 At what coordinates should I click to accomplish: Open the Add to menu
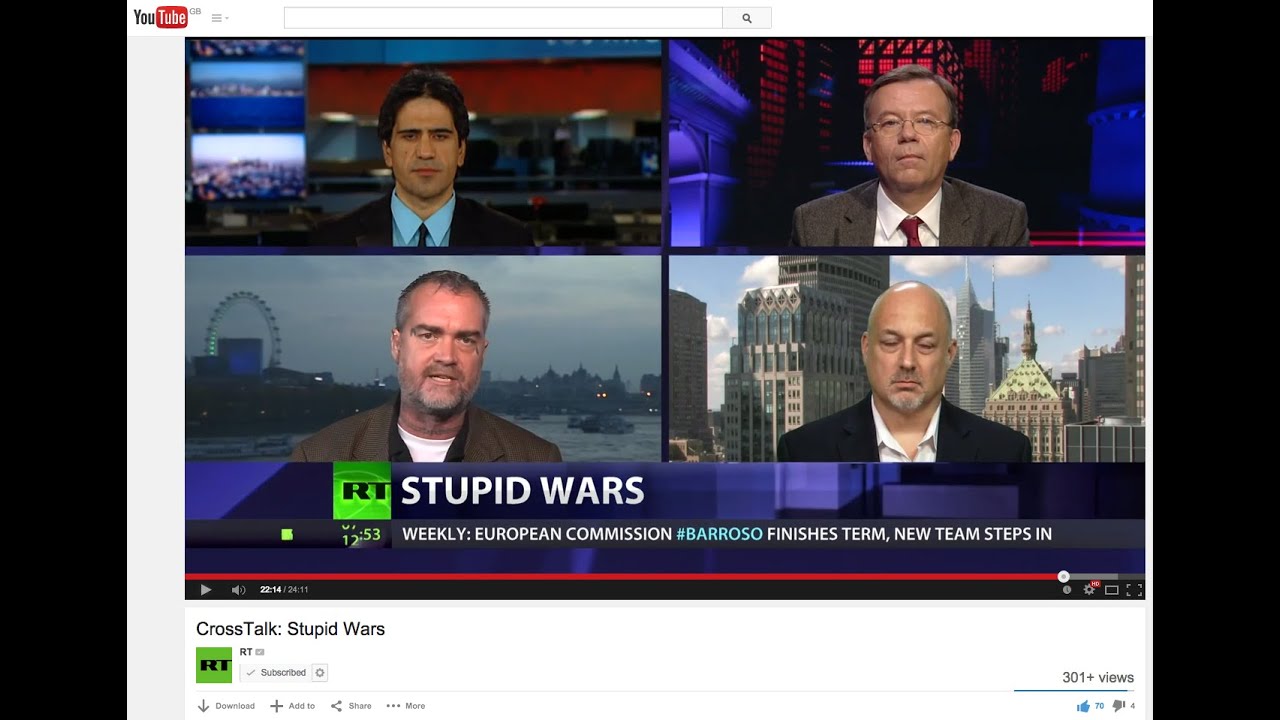(292, 706)
